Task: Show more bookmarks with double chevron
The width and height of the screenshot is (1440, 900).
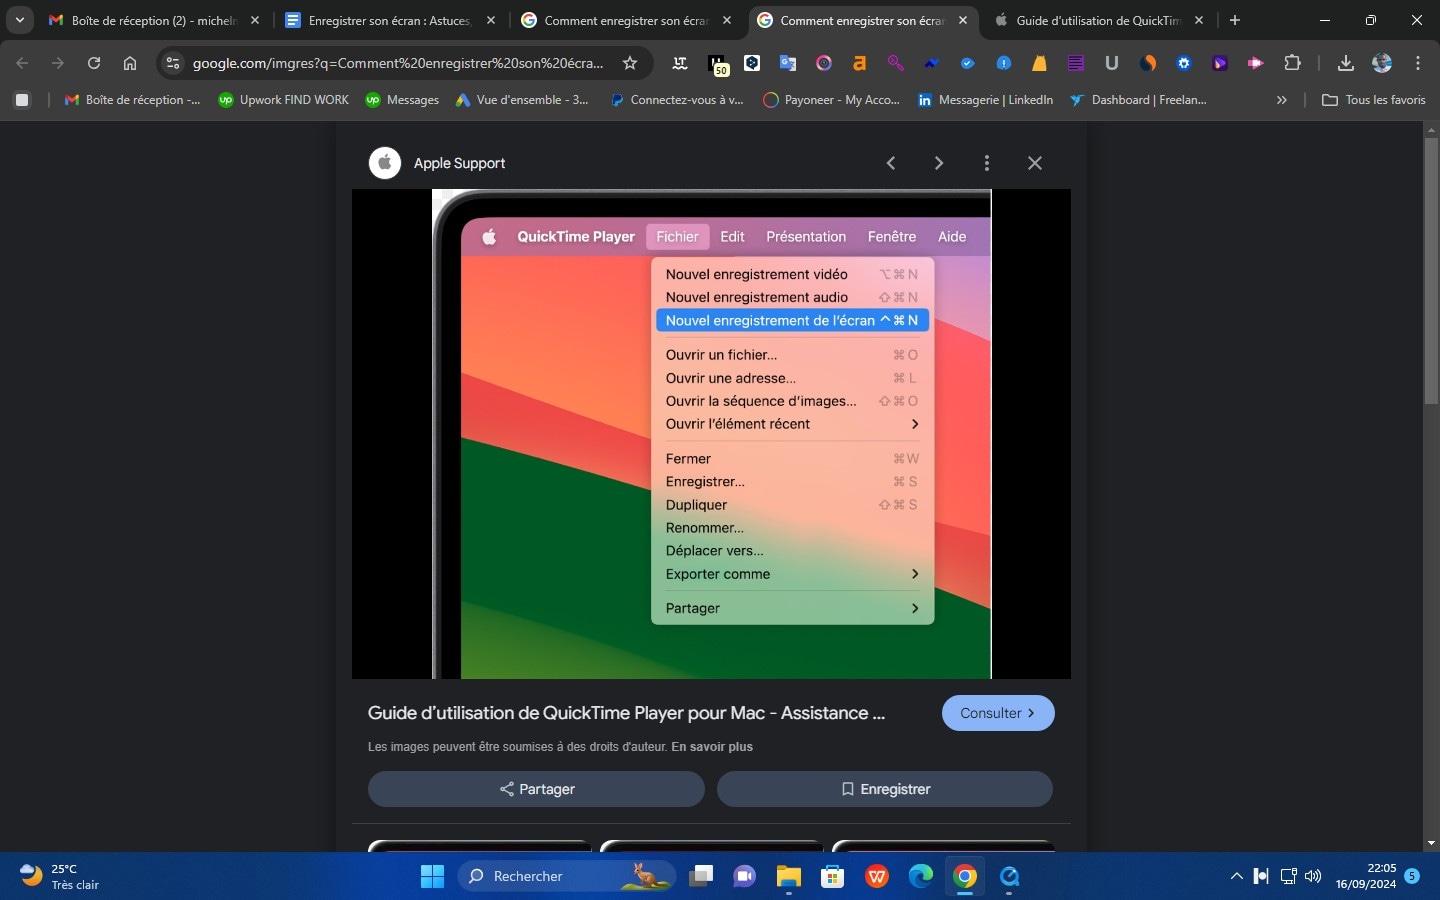Action: click(x=1282, y=100)
